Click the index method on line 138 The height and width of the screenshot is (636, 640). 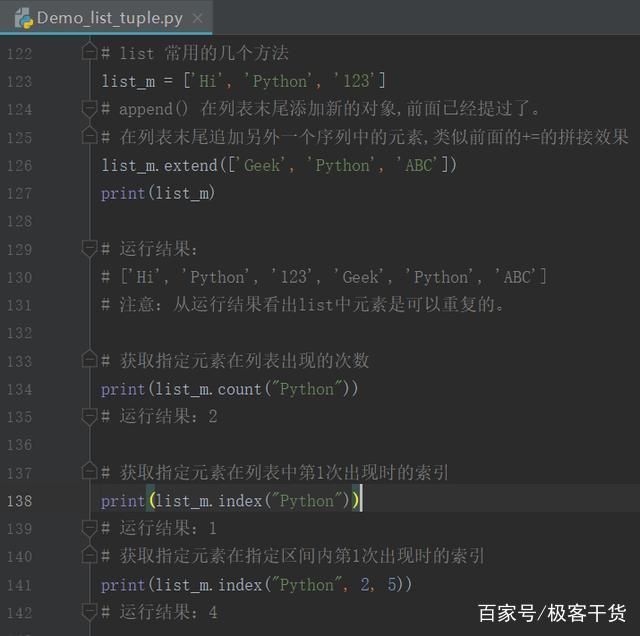[x=240, y=500]
